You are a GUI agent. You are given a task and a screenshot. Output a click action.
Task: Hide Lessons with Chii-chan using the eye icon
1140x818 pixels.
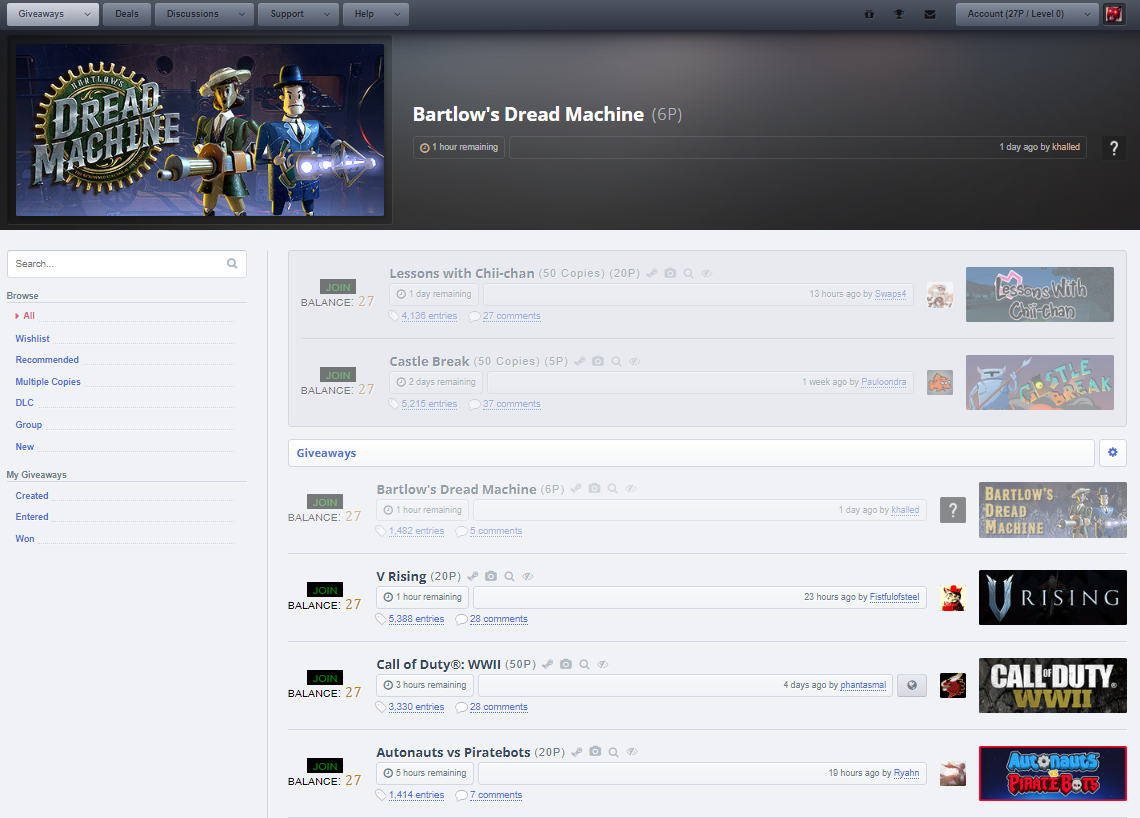[707, 273]
